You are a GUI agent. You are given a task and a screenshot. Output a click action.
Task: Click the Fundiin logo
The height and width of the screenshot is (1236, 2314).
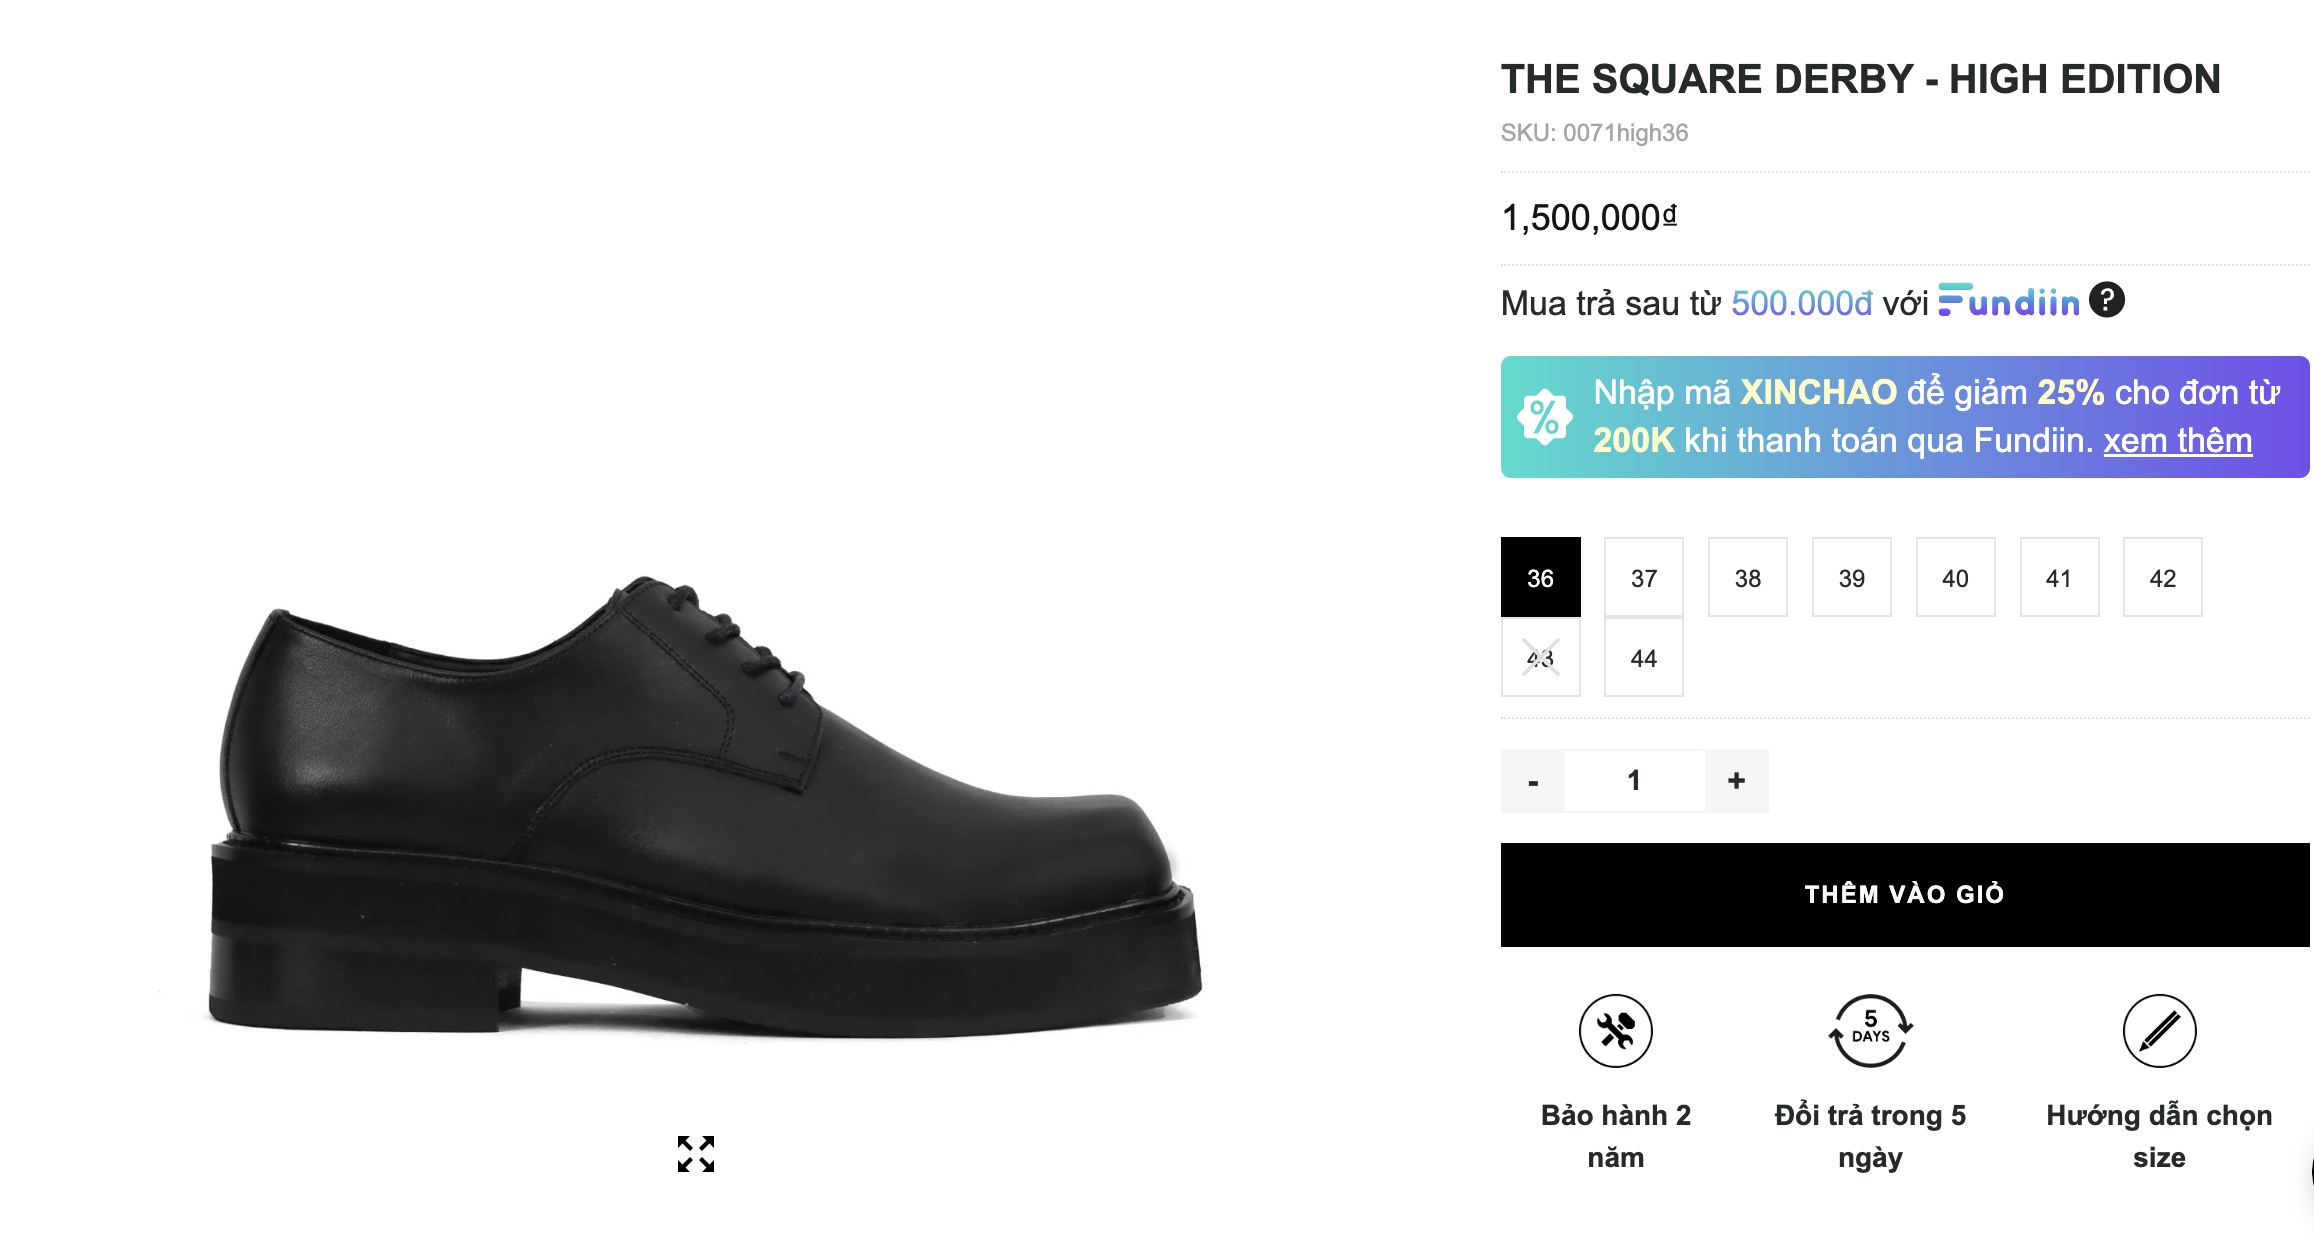point(2009,301)
